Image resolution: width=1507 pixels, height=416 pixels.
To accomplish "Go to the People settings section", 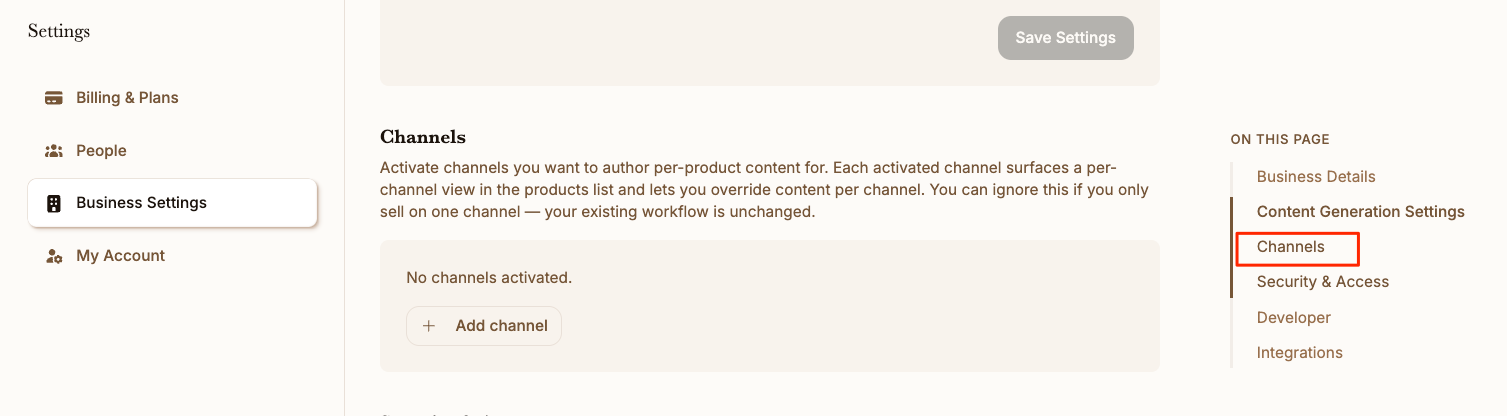I will click(172, 151).
